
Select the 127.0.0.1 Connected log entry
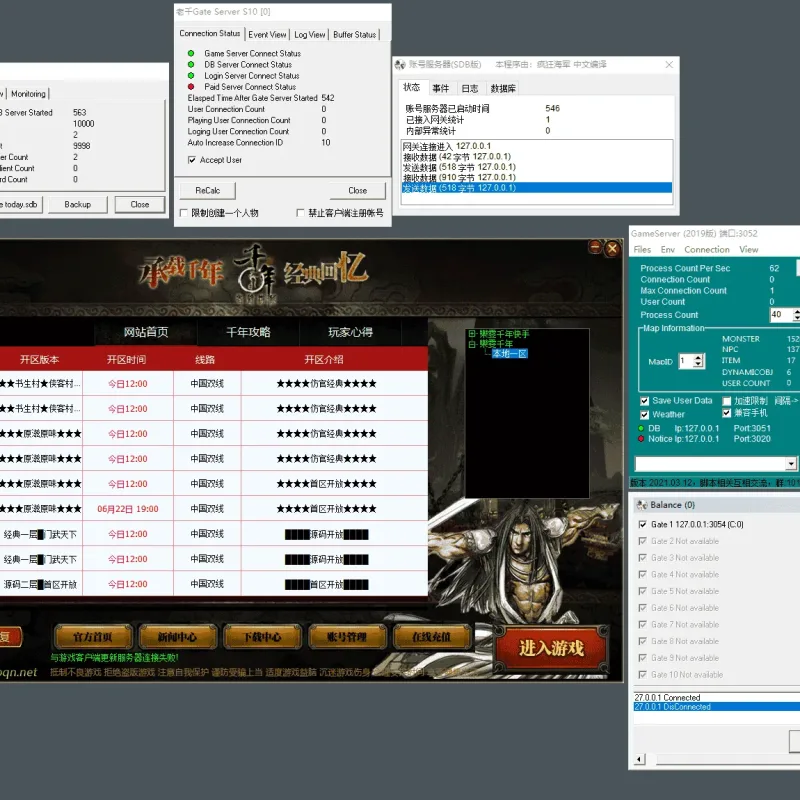716,697
